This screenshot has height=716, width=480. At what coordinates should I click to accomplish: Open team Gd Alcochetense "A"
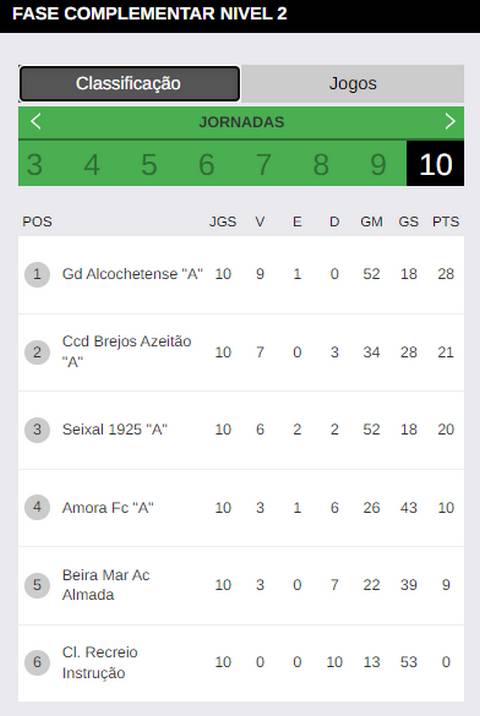[x=132, y=274]
